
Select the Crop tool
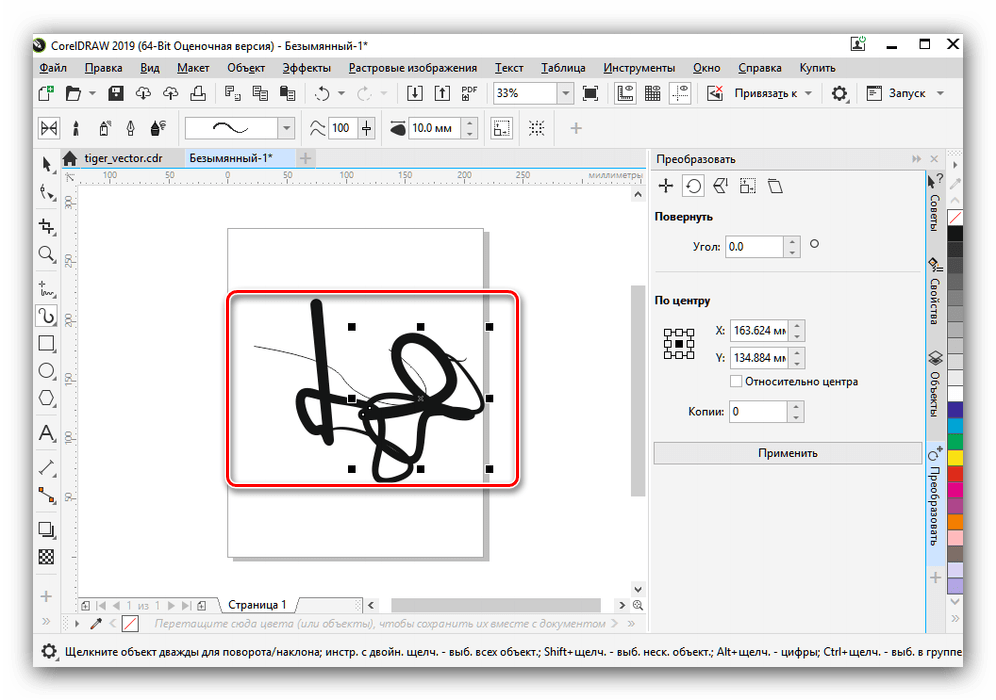[x=47, y=225]
